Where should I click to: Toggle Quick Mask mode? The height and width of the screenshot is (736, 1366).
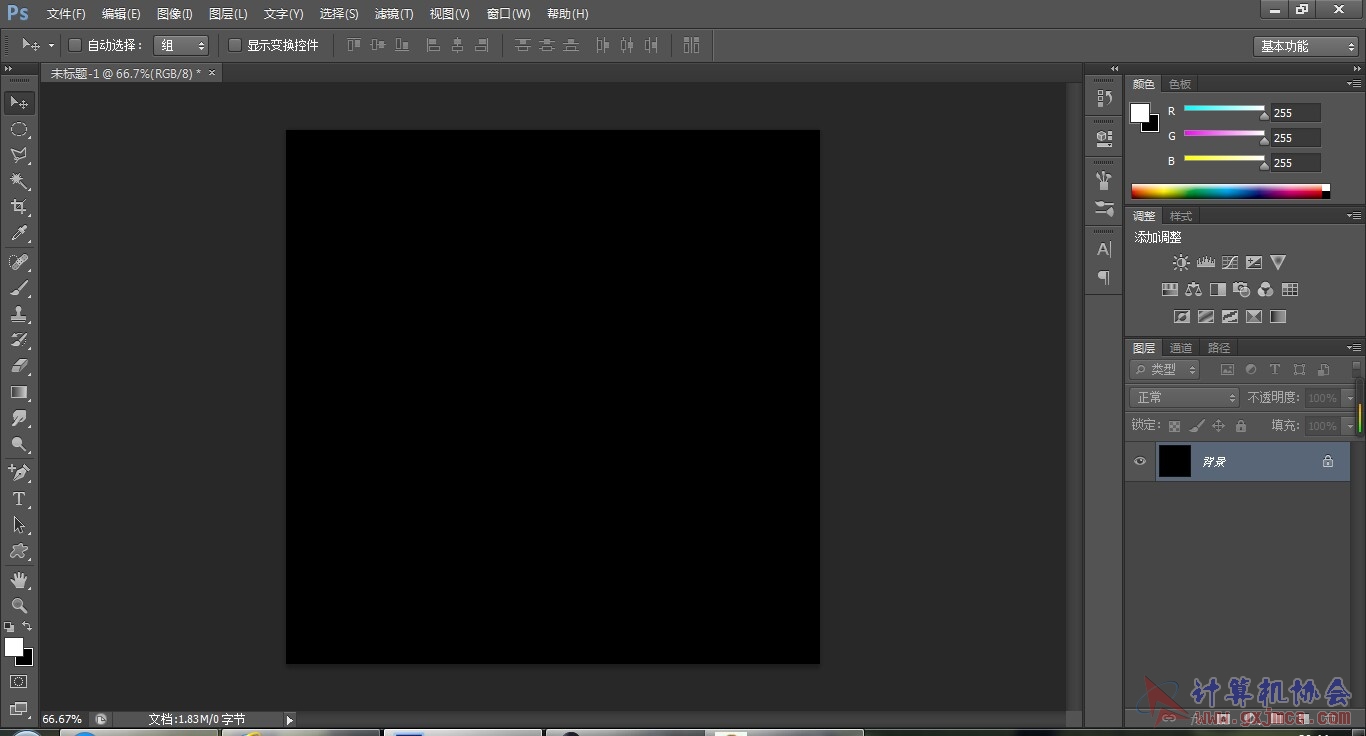[19, 681]
